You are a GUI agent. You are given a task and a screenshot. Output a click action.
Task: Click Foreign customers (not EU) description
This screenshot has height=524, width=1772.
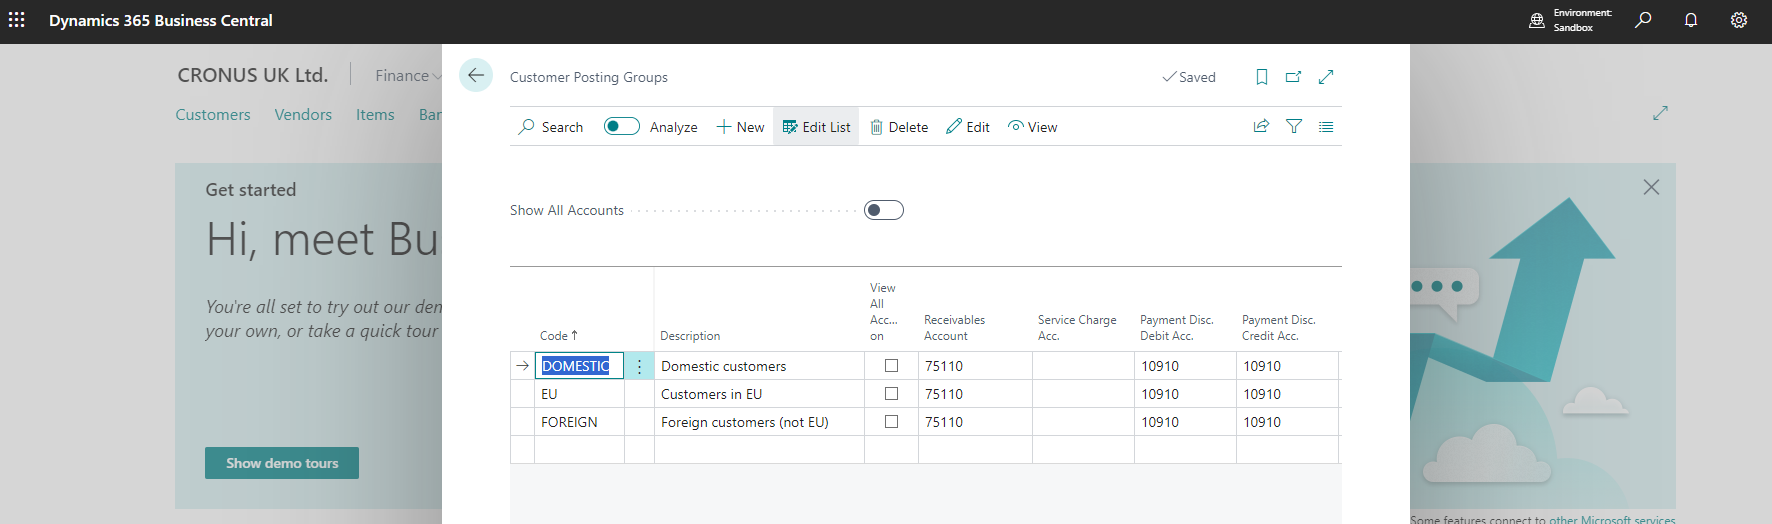pyautogui.click(x=759, y=422)
